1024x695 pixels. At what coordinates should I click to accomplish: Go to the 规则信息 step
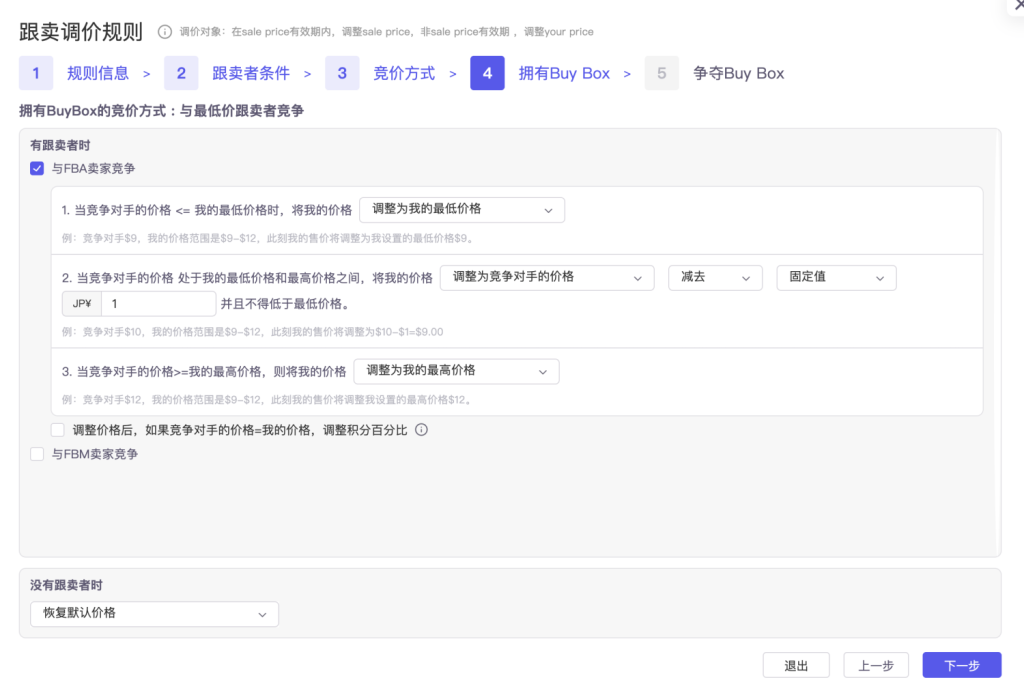[98, 73]
